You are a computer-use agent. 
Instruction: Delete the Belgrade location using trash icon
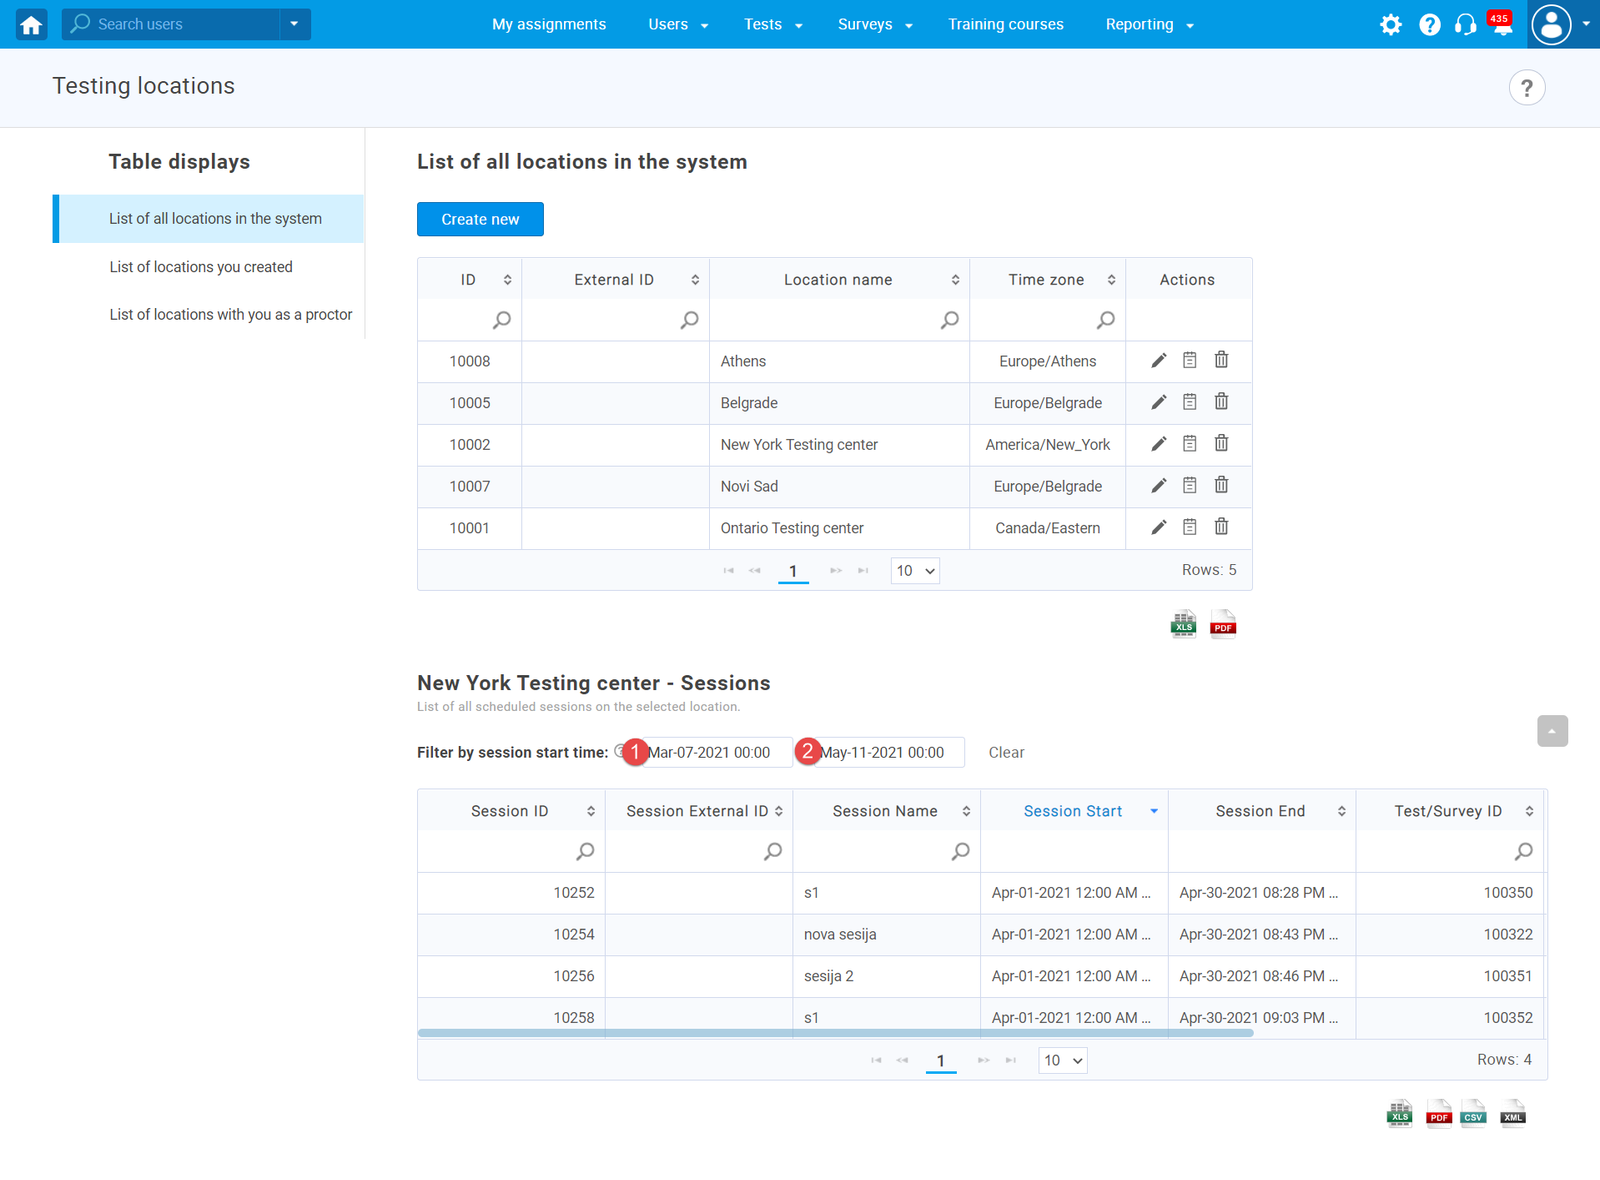[x=1221, y=402]
